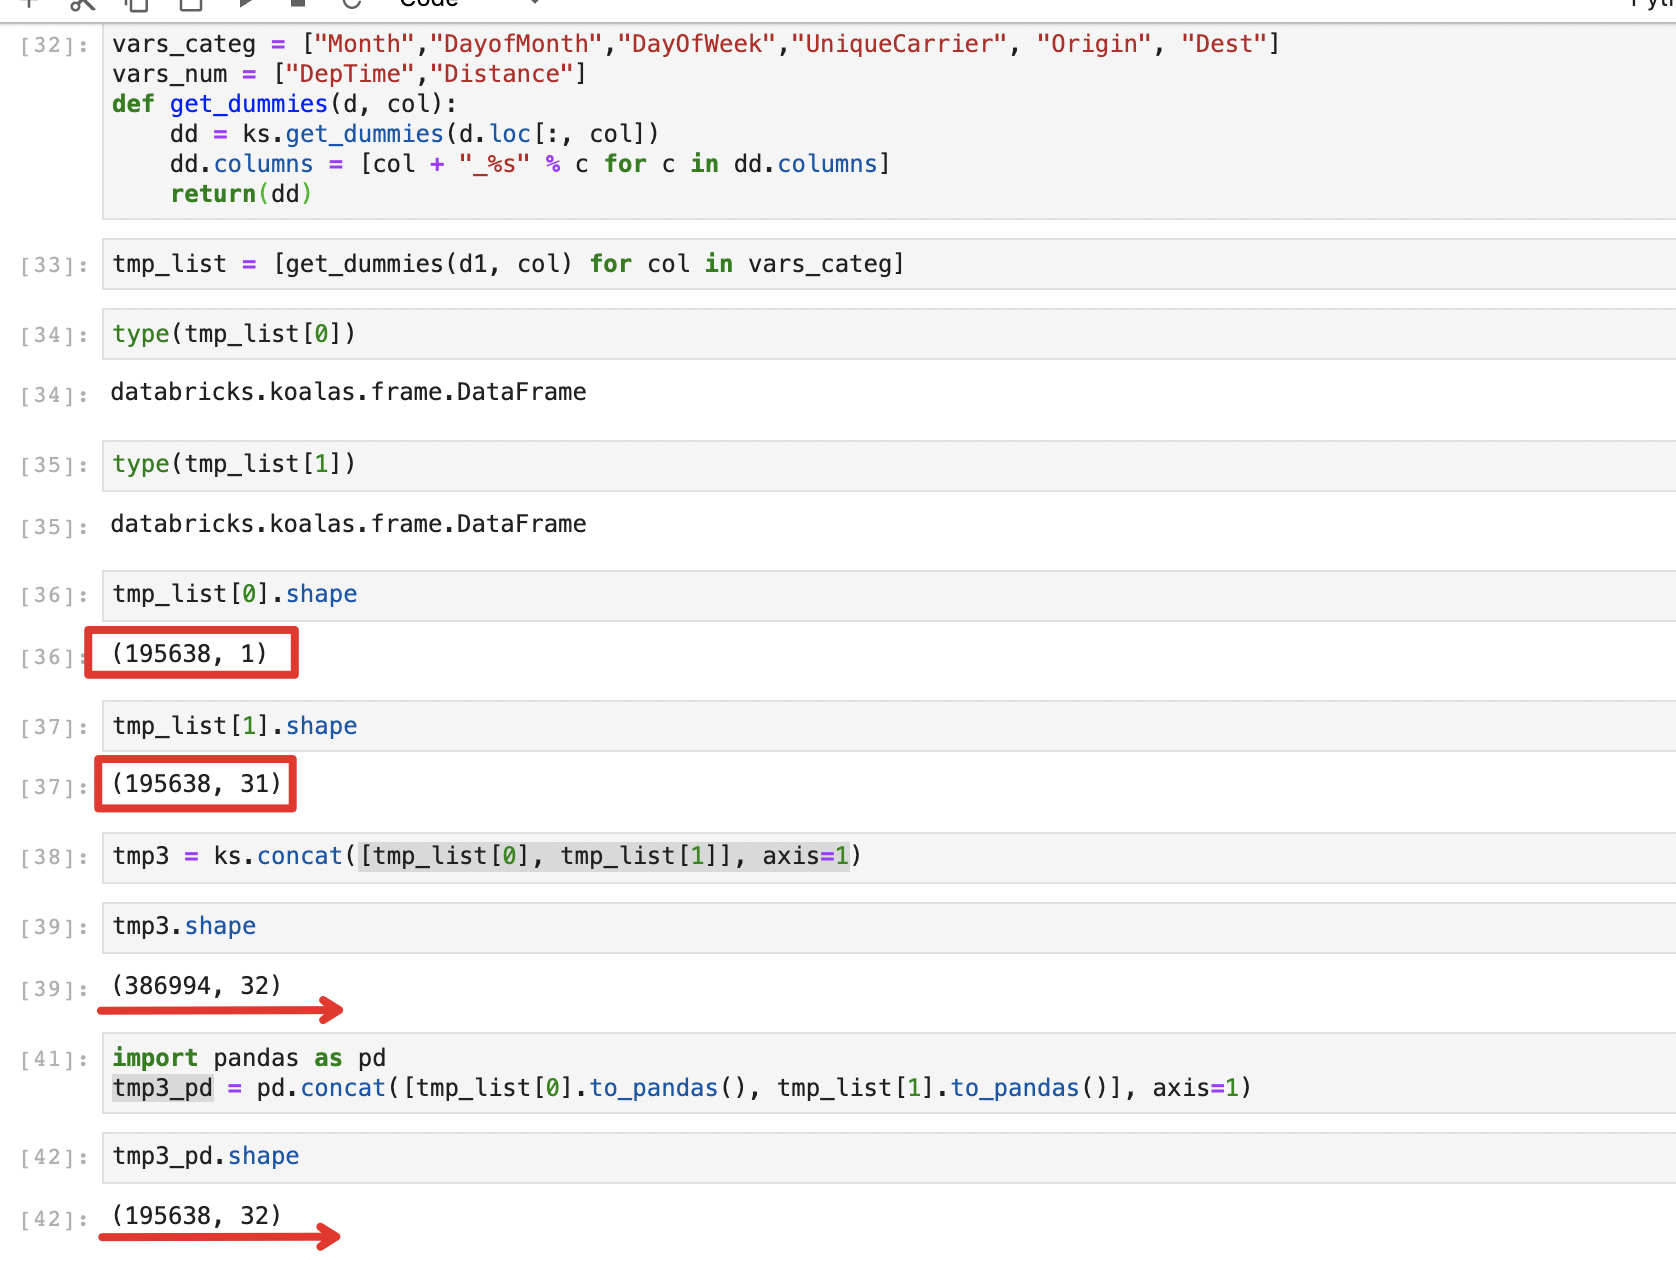Focus the tmp3_pd.shape code cell

click(x=889, y=1157)
